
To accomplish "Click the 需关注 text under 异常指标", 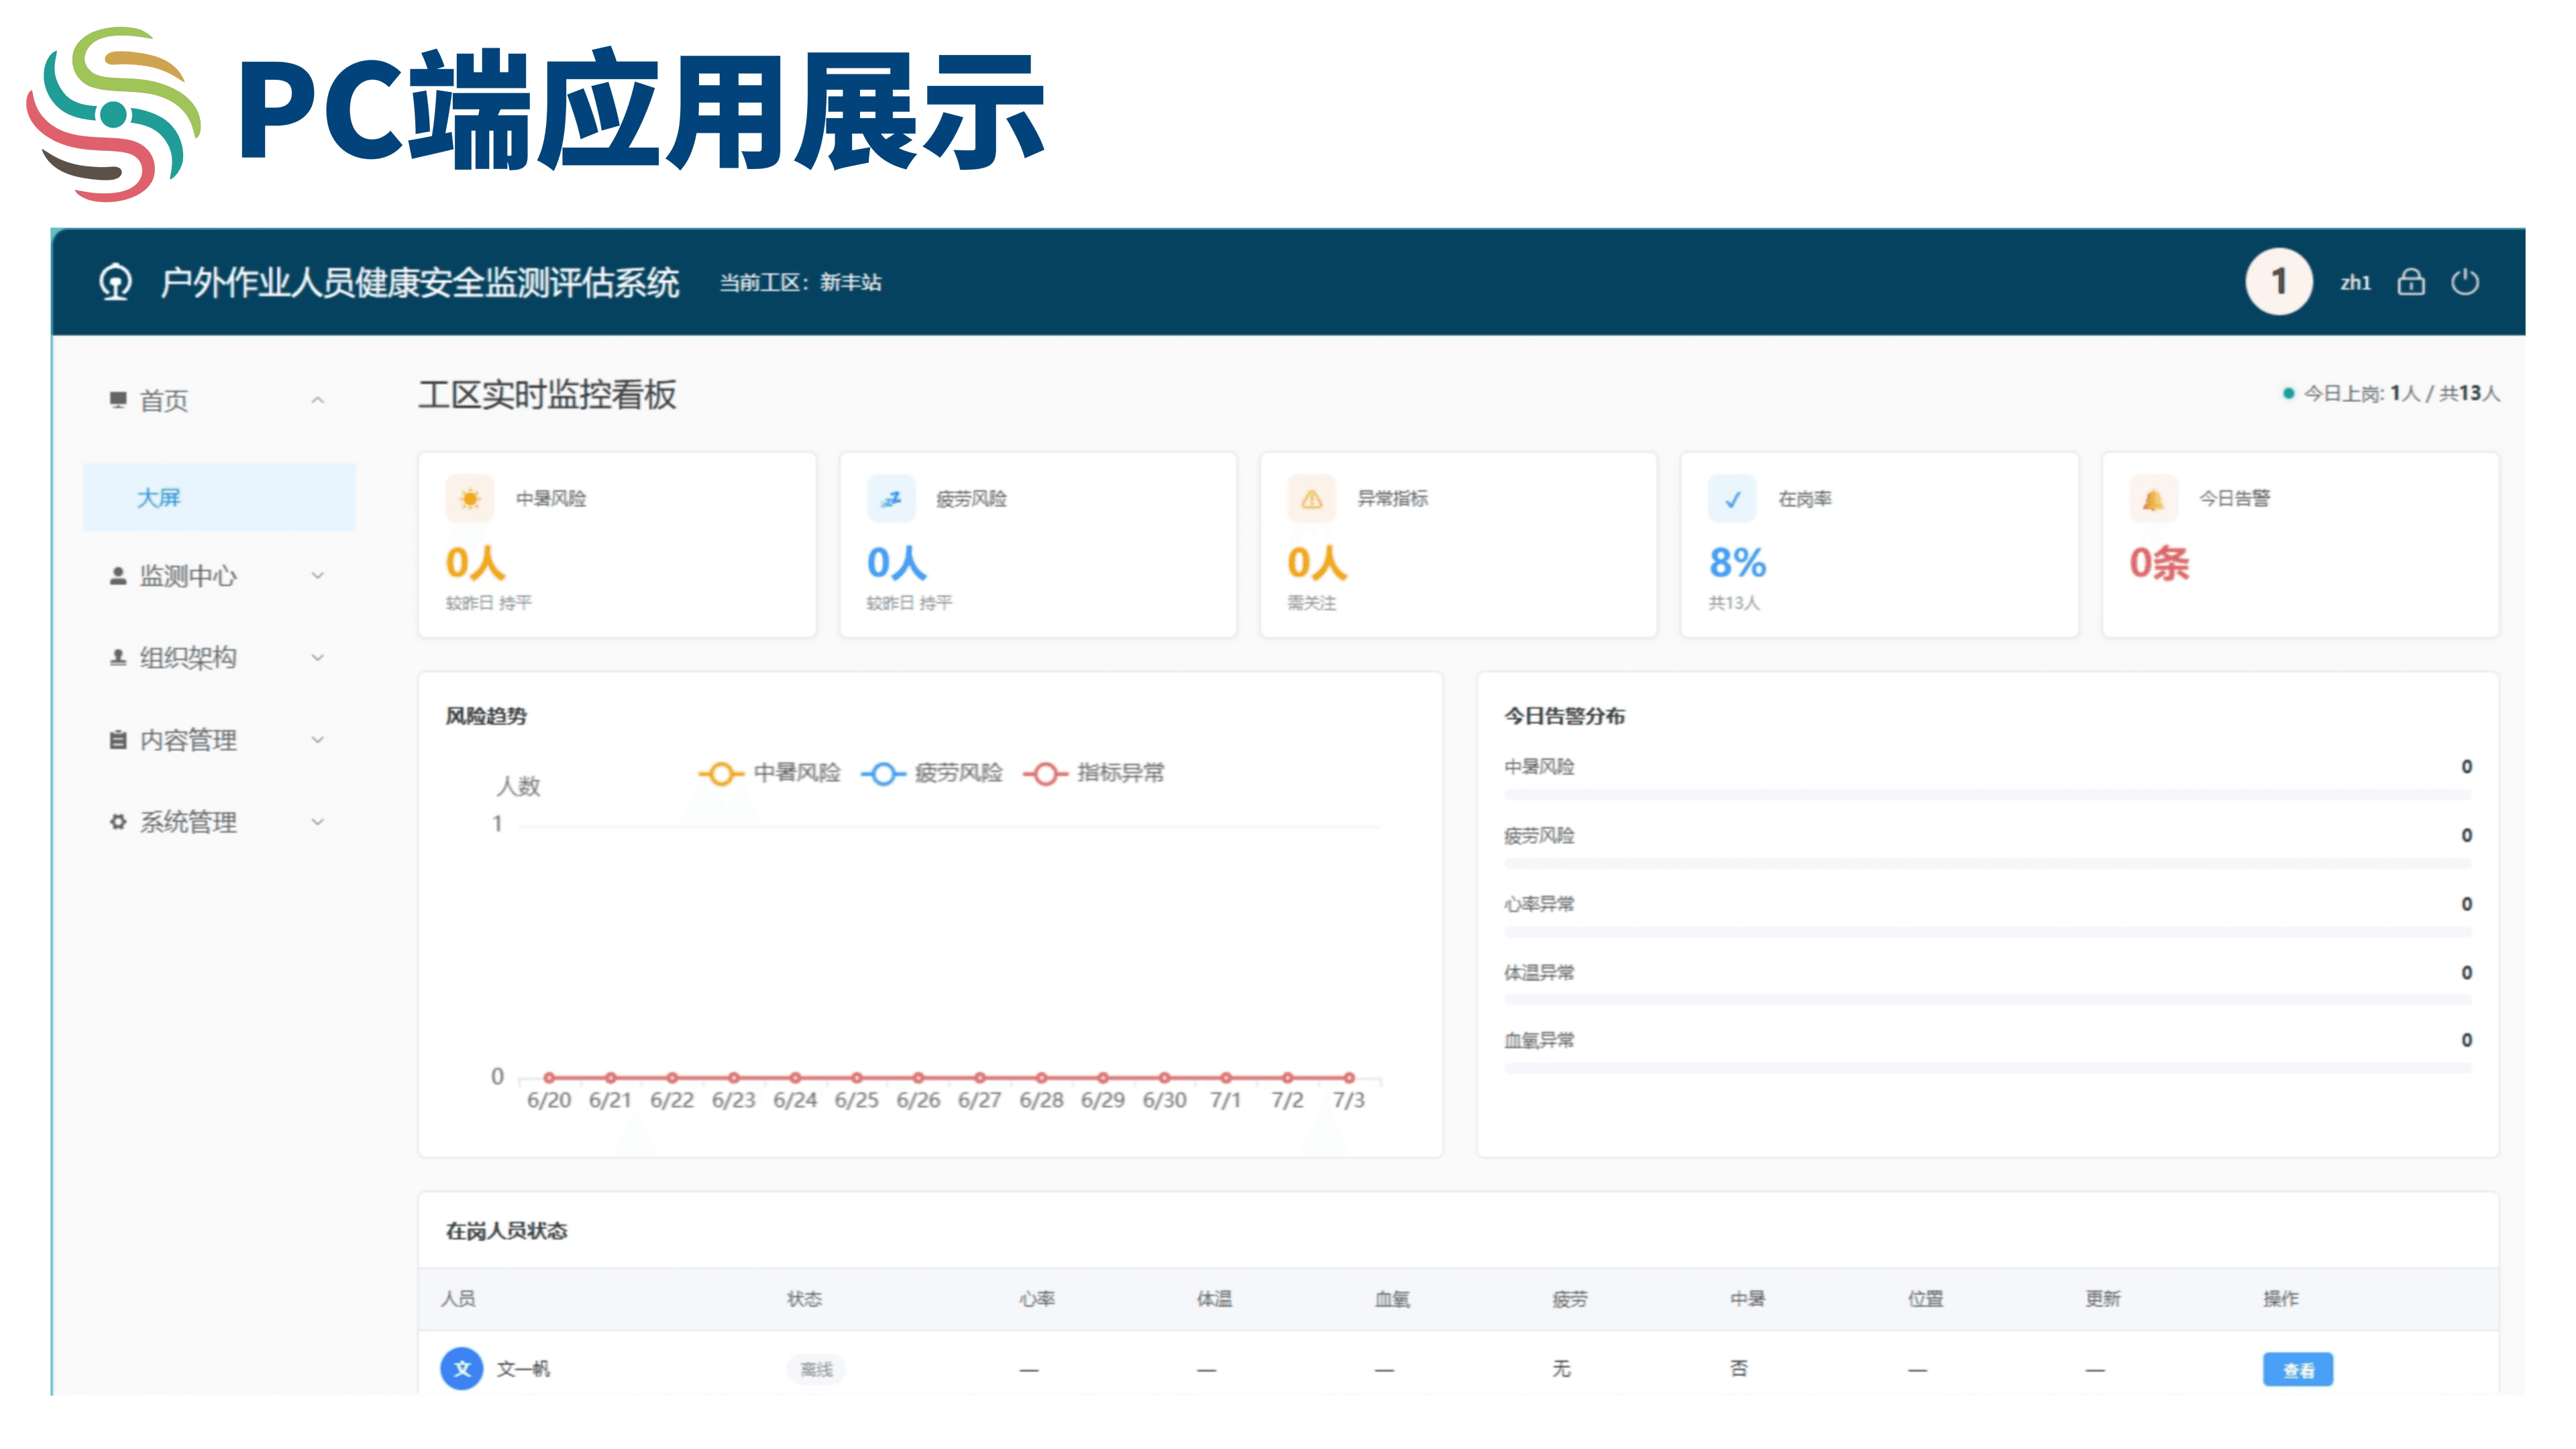I will 1312,603.
